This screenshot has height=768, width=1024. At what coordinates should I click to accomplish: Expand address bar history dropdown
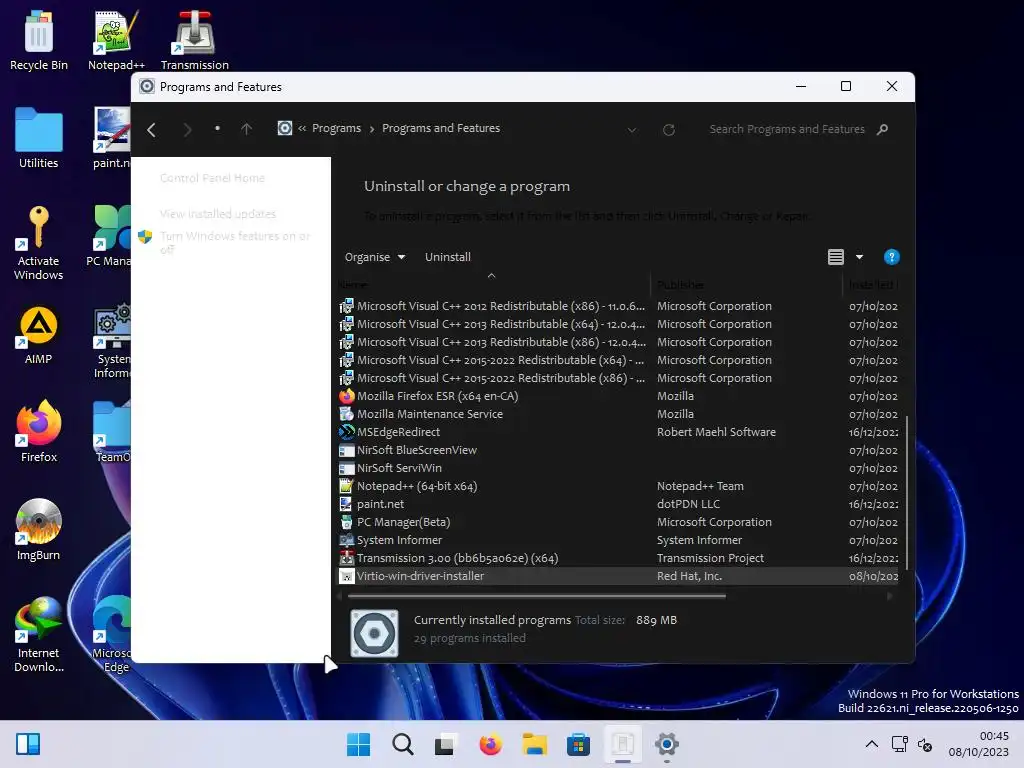632,129
